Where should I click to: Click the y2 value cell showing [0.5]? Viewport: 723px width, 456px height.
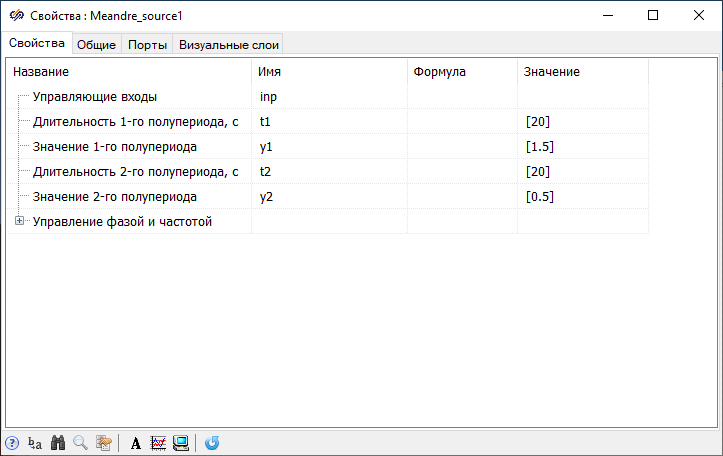582,197
